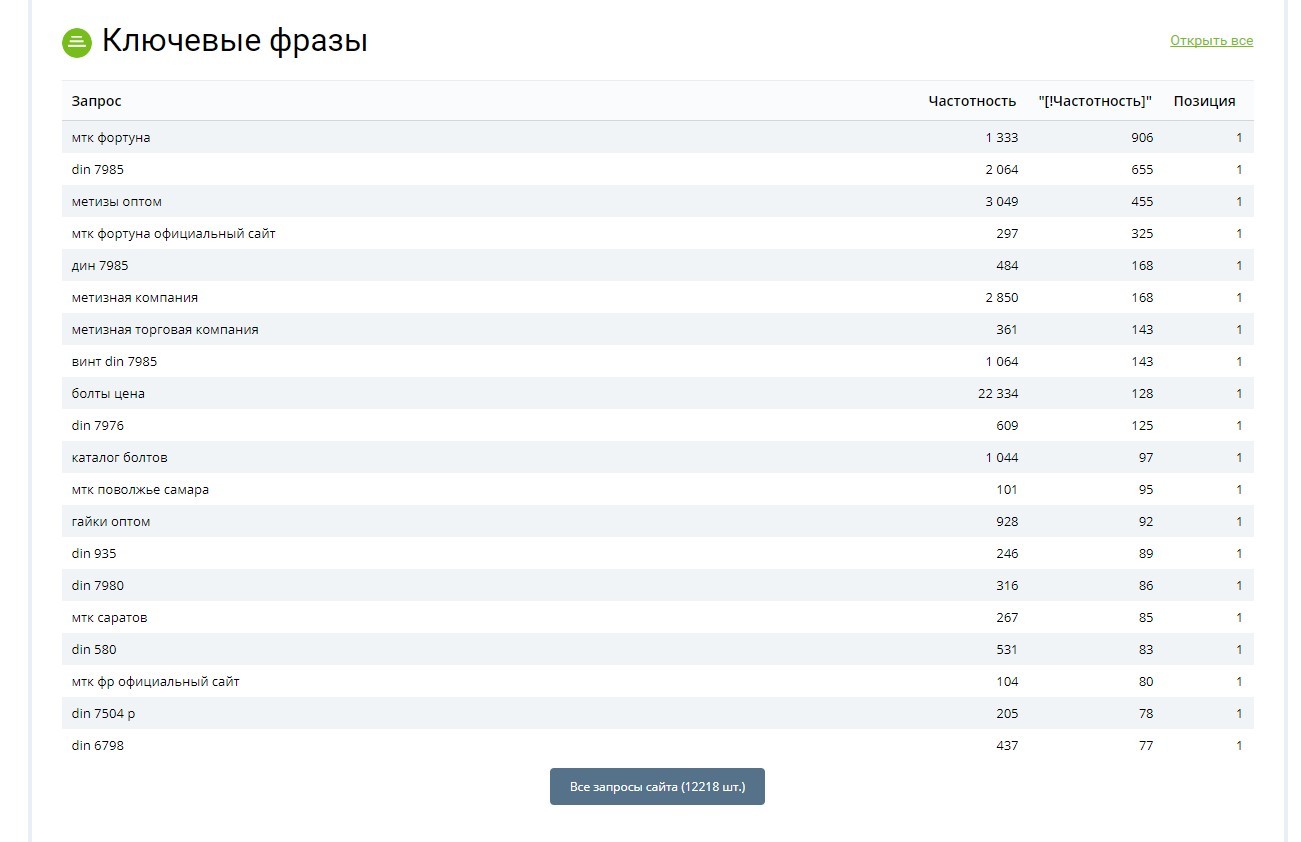Select the query мтк поволжье самара

pyautogui.click(x=140, y=489)
